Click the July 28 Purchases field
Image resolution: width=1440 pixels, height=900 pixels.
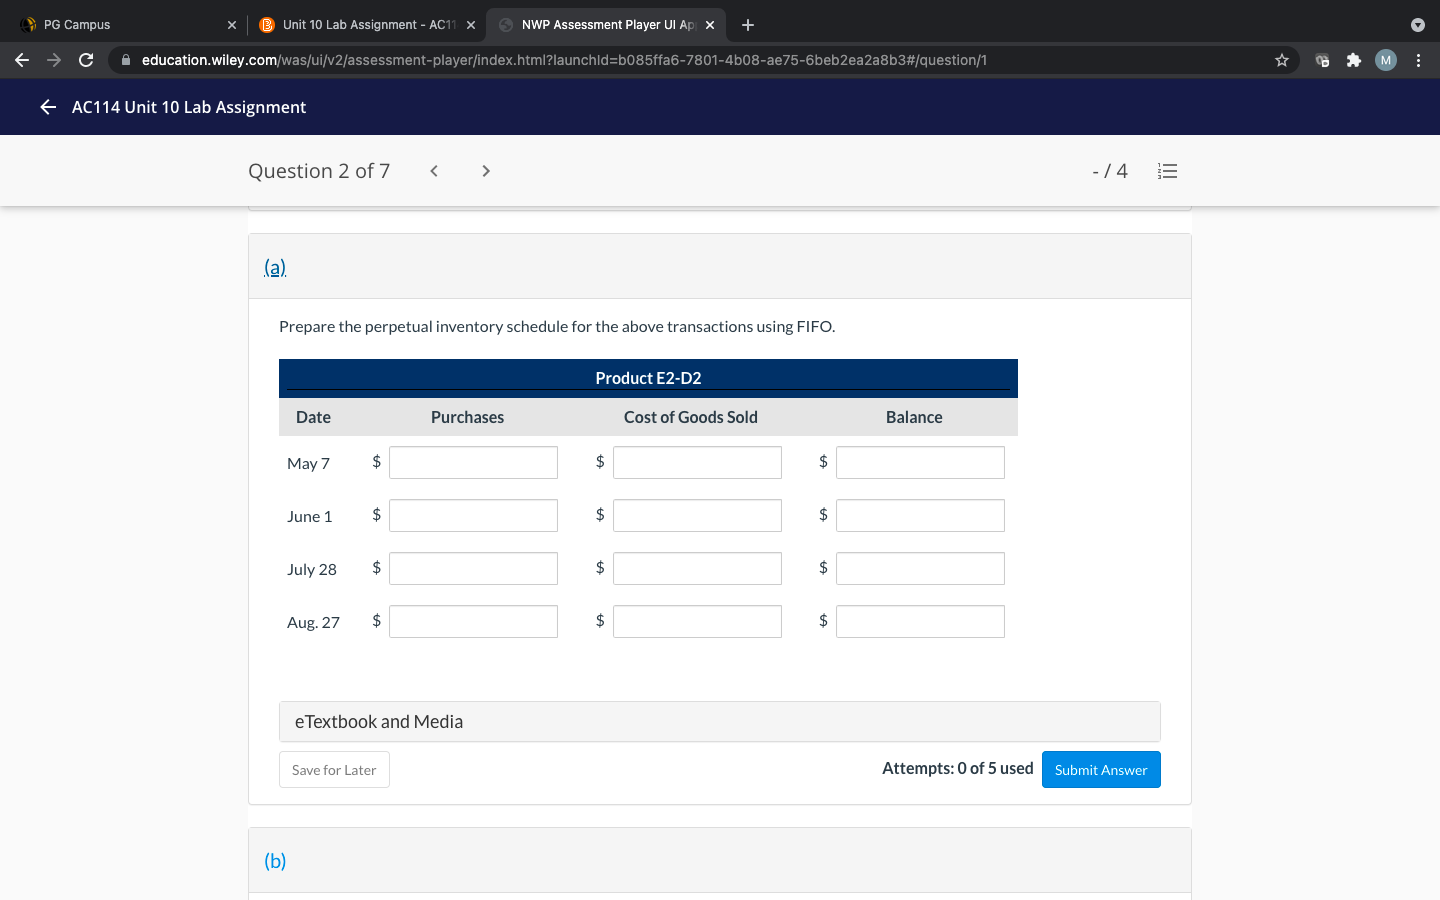473,568
